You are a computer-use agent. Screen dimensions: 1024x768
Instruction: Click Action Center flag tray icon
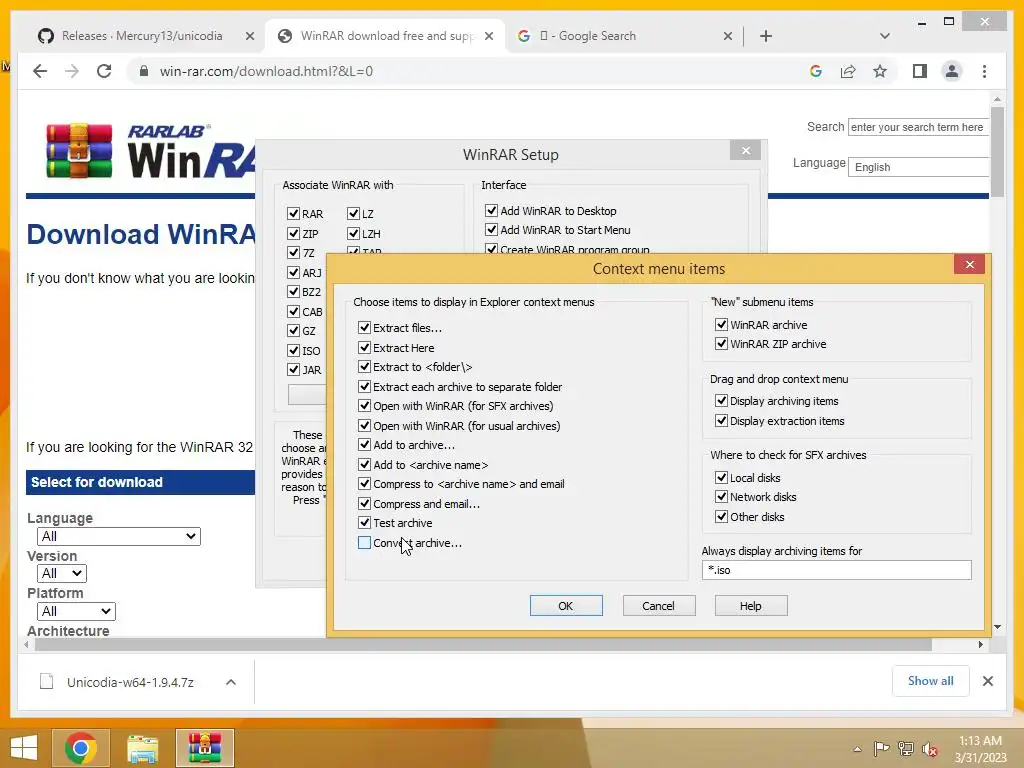(x=881, y=749)
